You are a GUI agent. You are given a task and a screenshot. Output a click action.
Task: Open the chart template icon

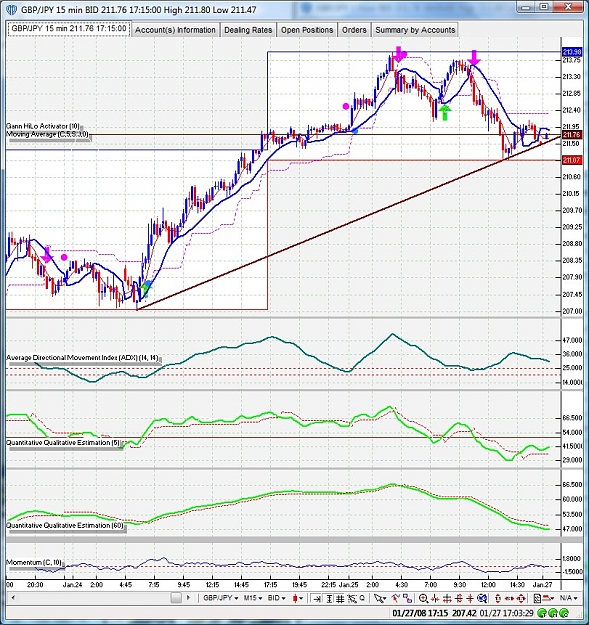[x=537, y=598]
